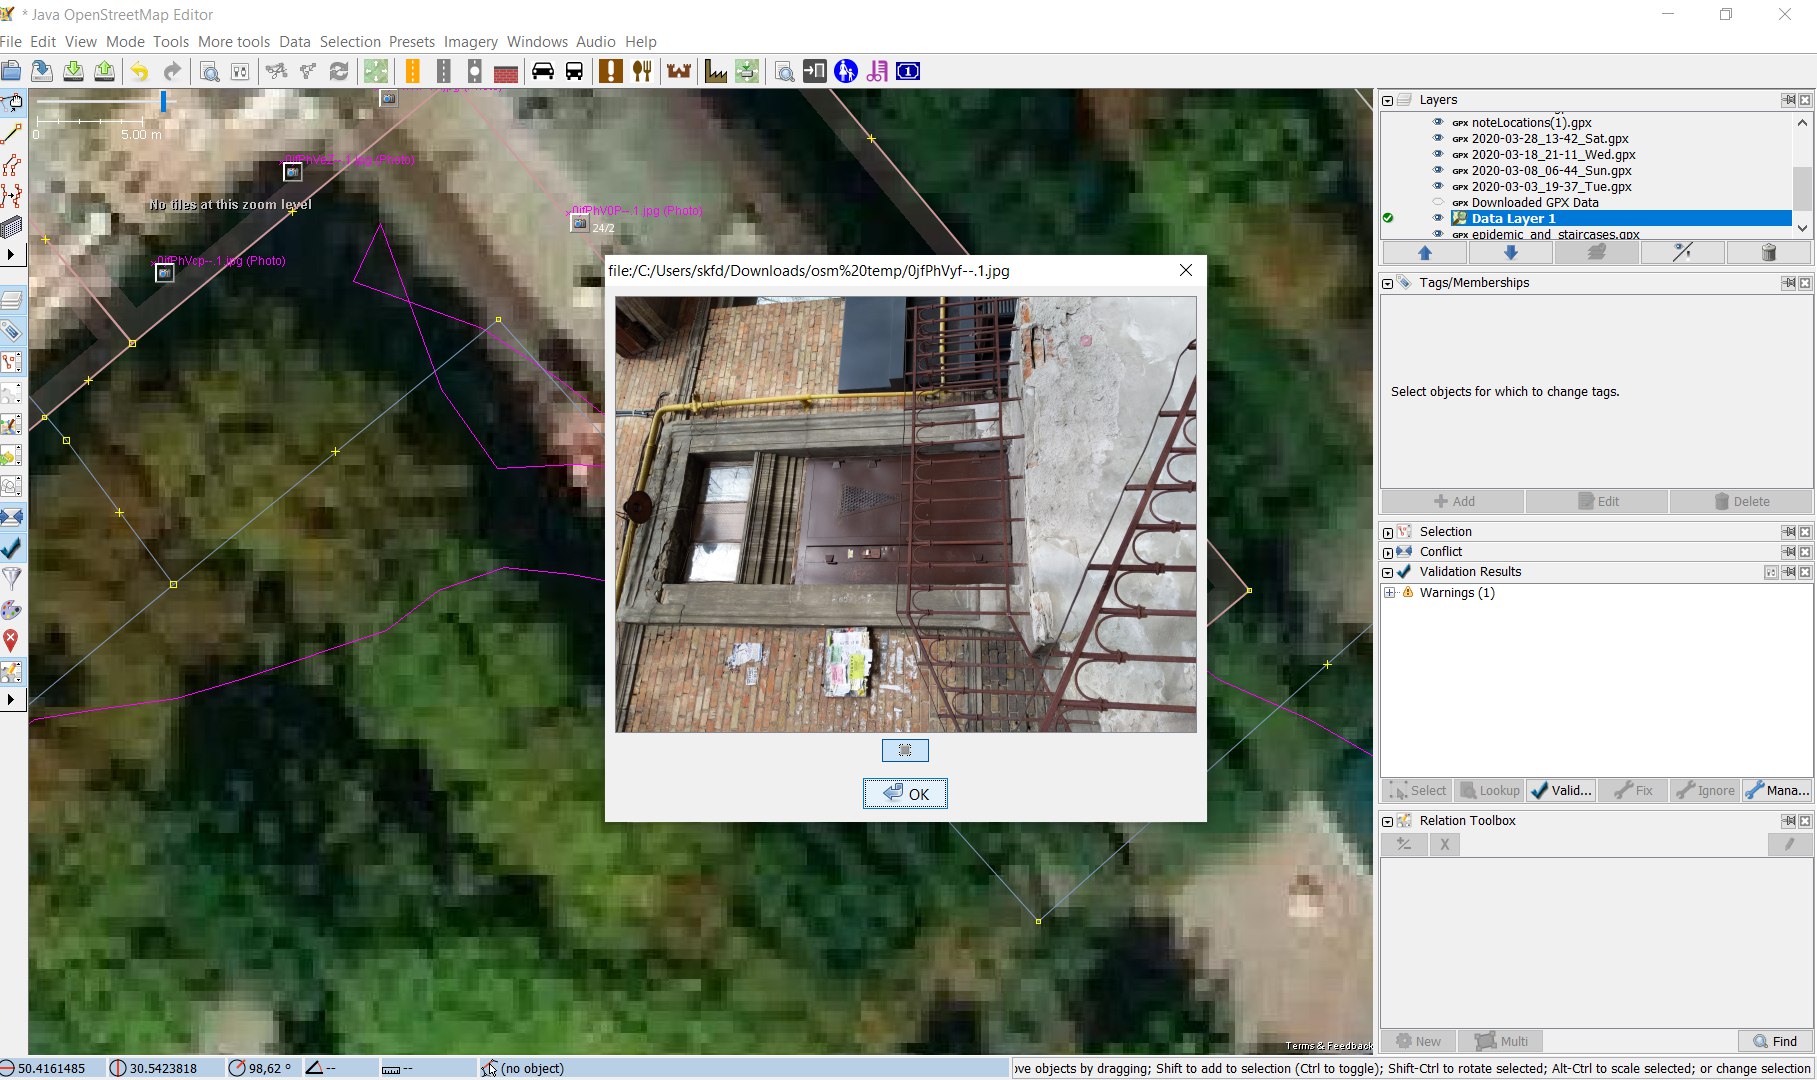Image resolution: width=1817 pixels, height=1080 pixels.
Task: Expand the upper left toolbar arrow
Action: point(11,254)
